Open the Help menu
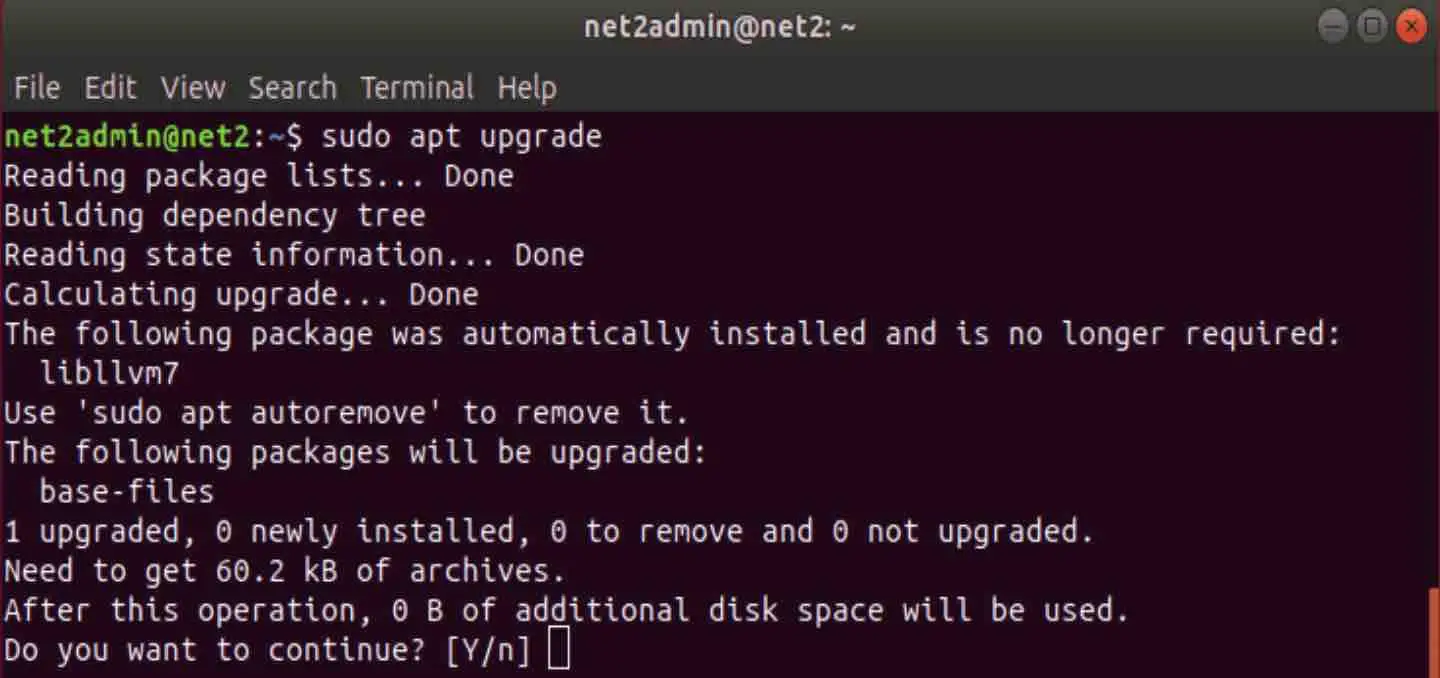 527,88
